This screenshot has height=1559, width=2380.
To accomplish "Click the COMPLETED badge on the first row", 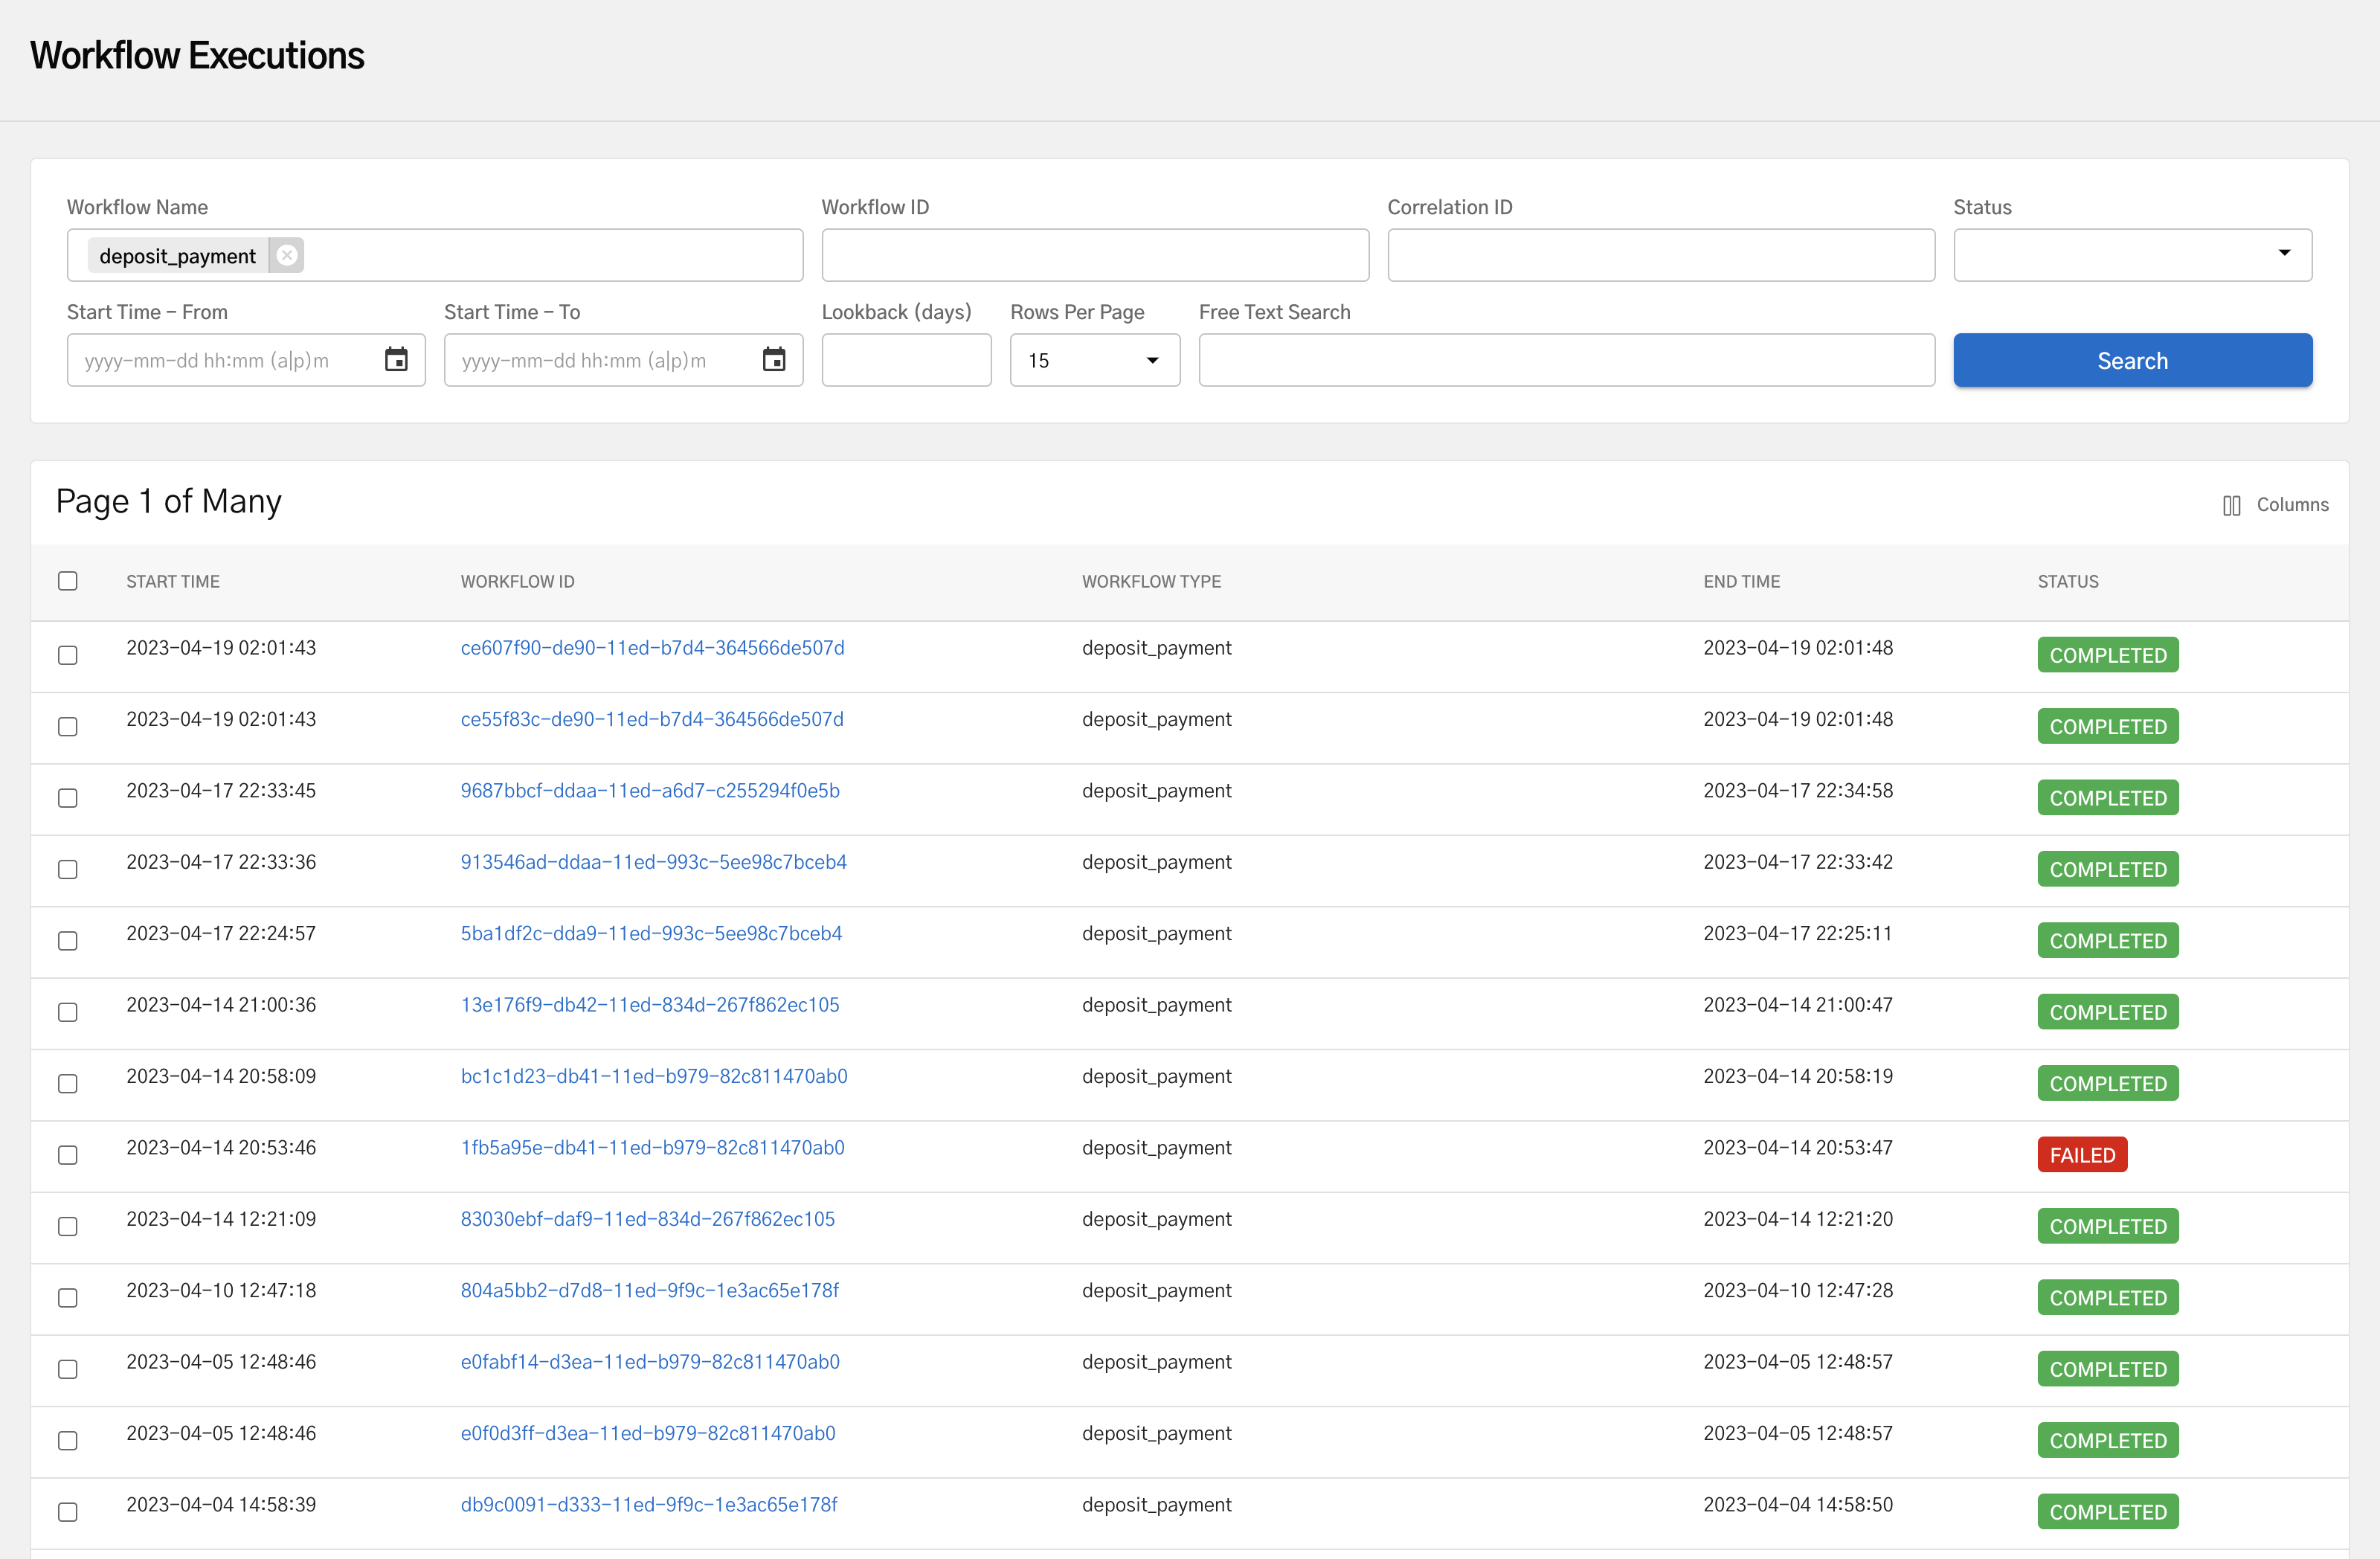I will pos(2107,654).
